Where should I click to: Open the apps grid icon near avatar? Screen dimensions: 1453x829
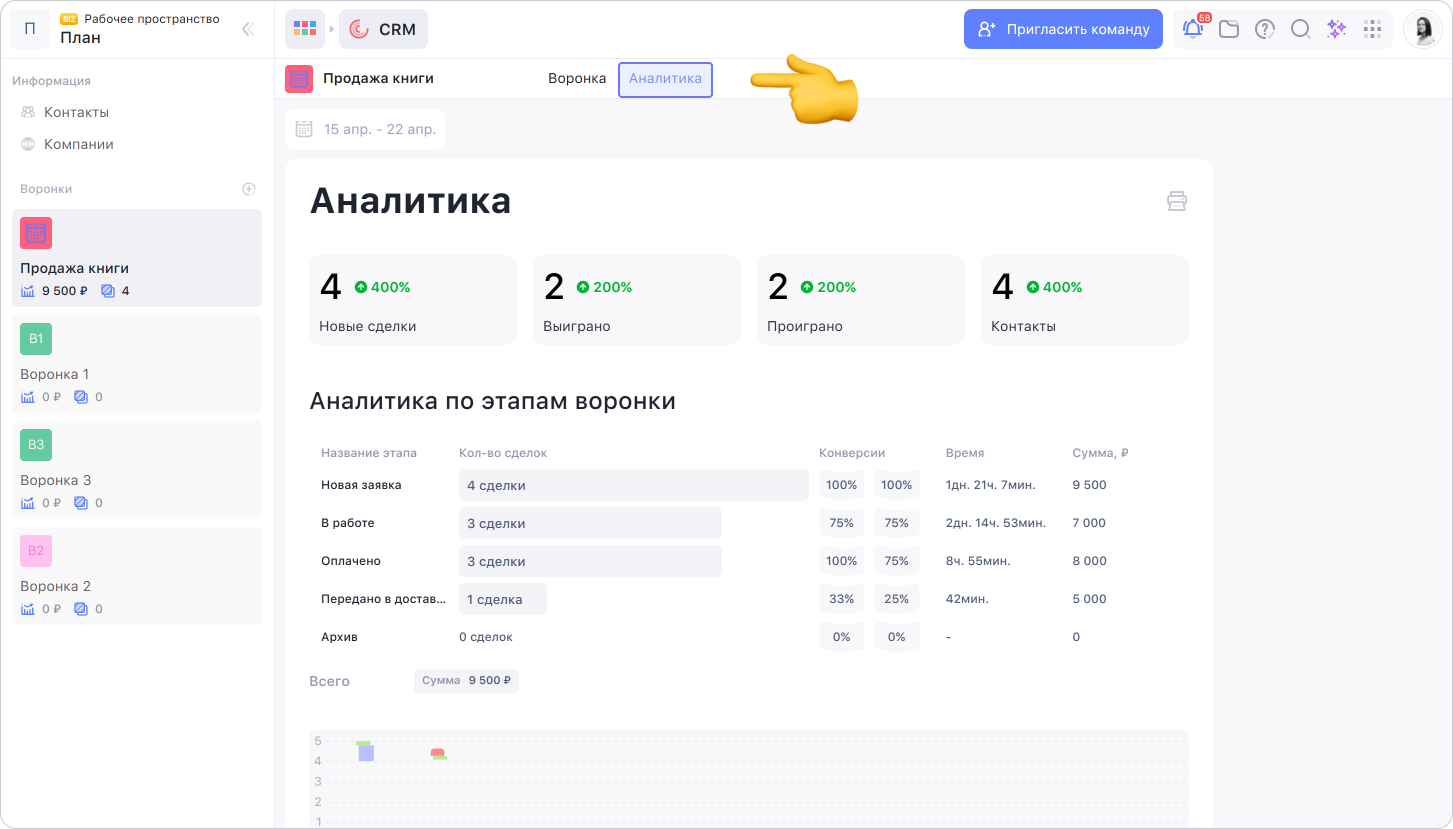1372,29
